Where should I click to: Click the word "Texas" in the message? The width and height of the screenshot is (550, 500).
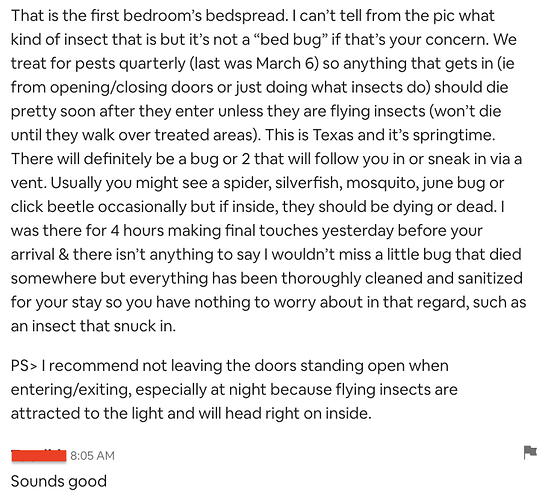[333, 135]
